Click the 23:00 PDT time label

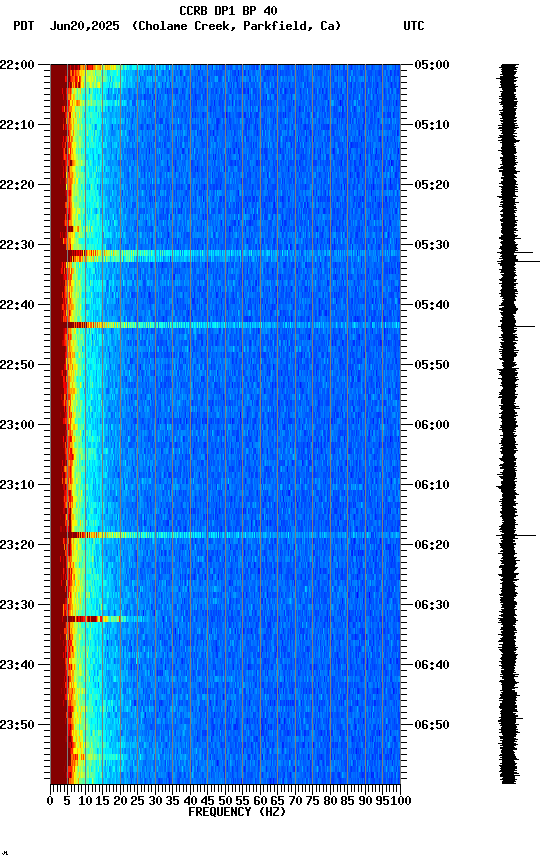[17, 425]
